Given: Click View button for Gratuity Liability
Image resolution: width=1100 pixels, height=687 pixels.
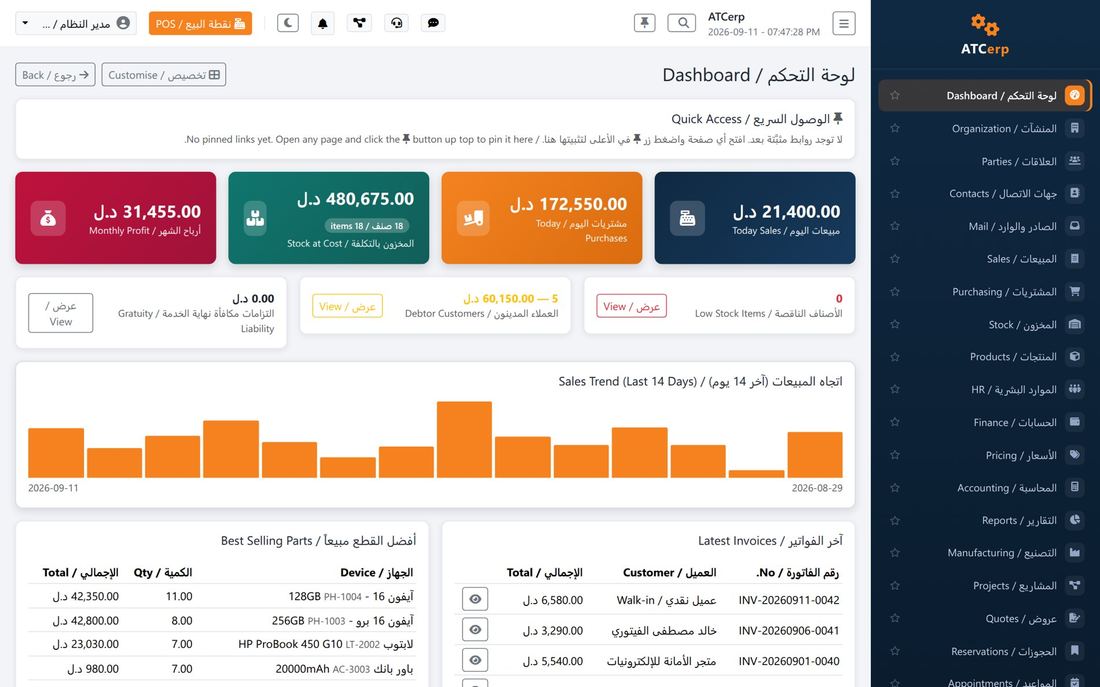Looking at the screenshot, I should pos(60,313).
